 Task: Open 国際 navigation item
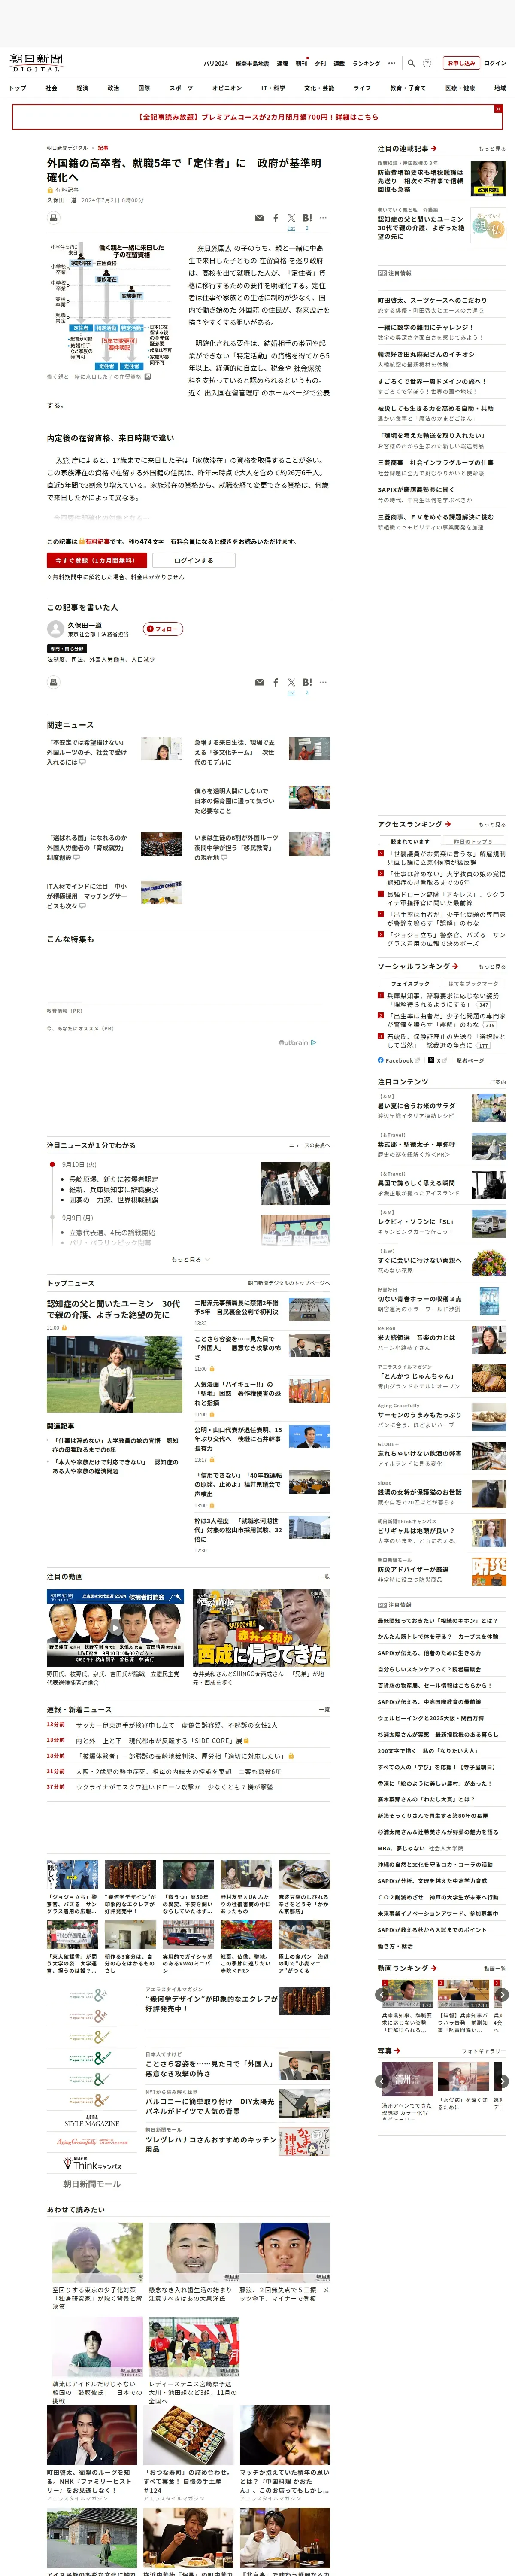(x=144, y=88)
